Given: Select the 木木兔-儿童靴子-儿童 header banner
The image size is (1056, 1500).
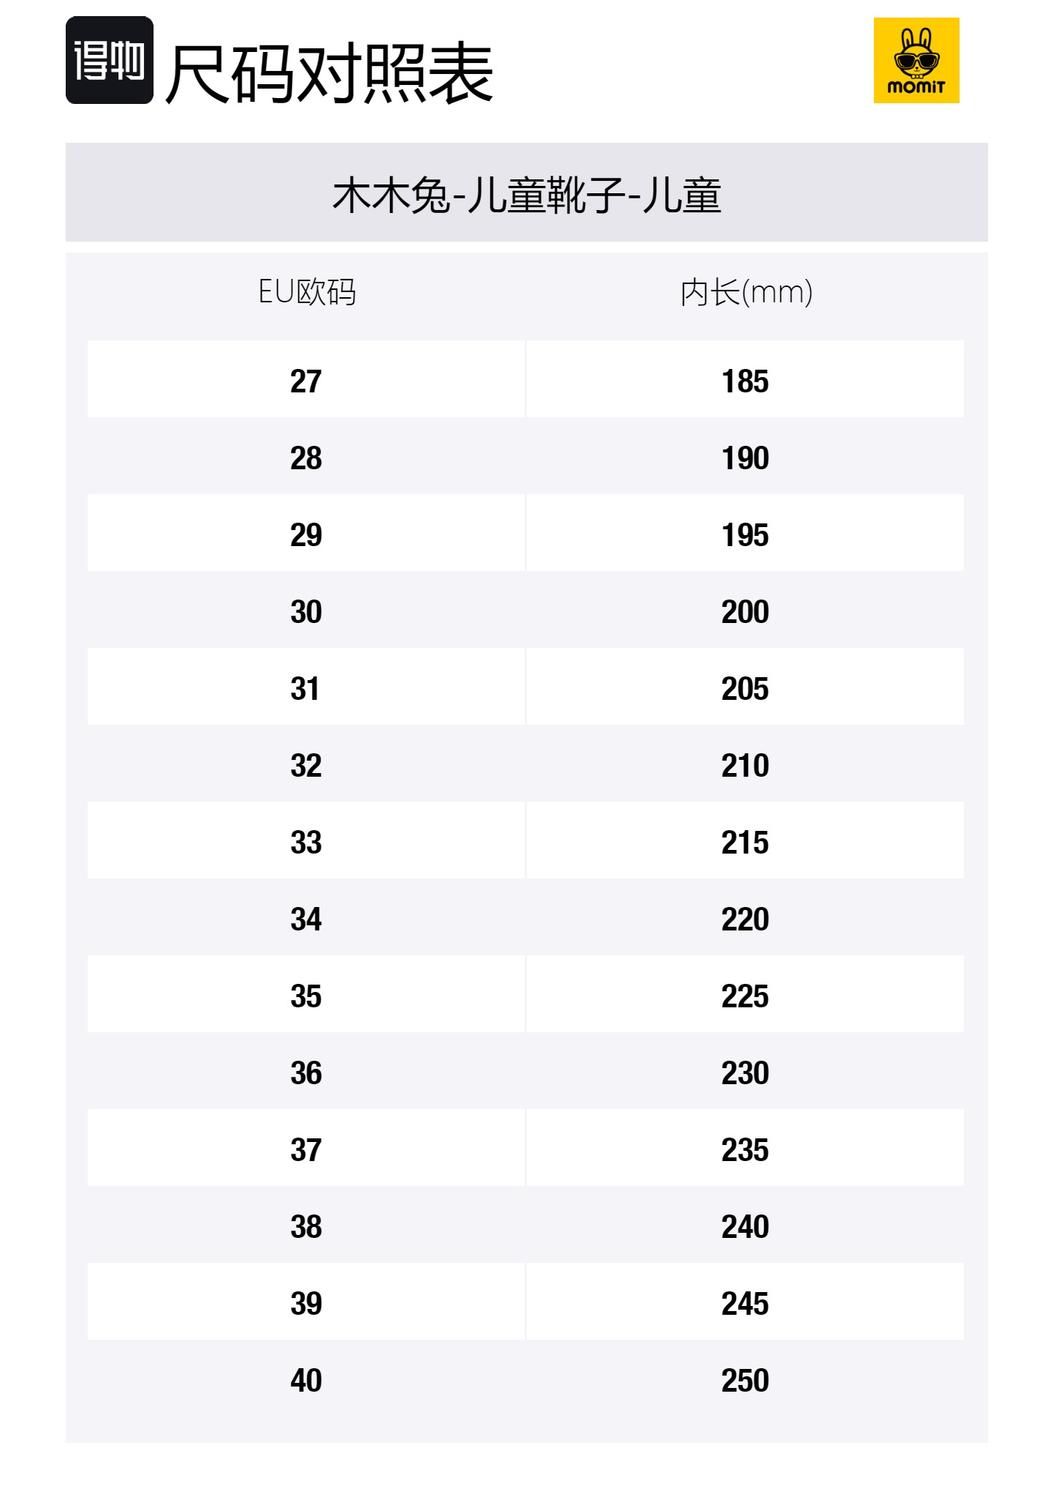Looking at the screenshot, I should point(526,193).
